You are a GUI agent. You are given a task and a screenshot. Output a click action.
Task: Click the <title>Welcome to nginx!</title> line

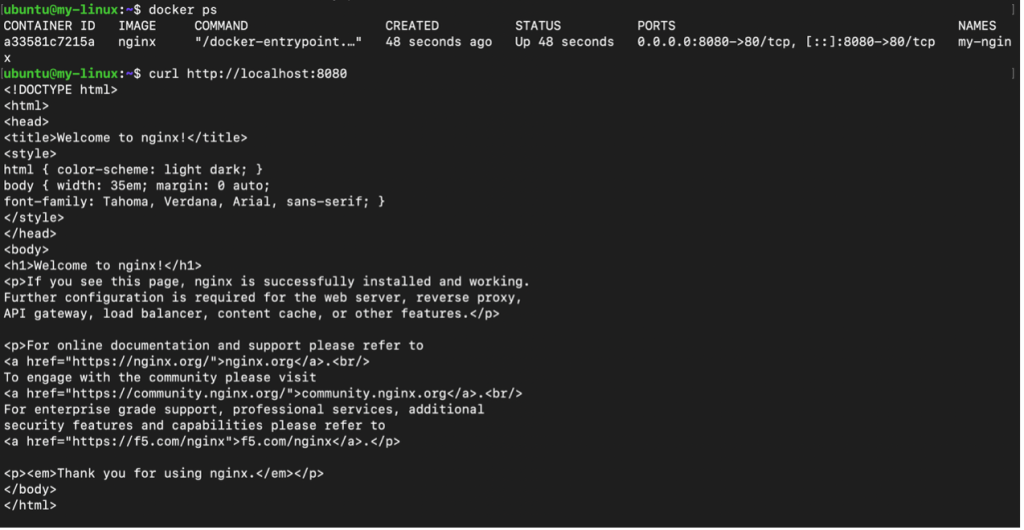tap(125, 138)
